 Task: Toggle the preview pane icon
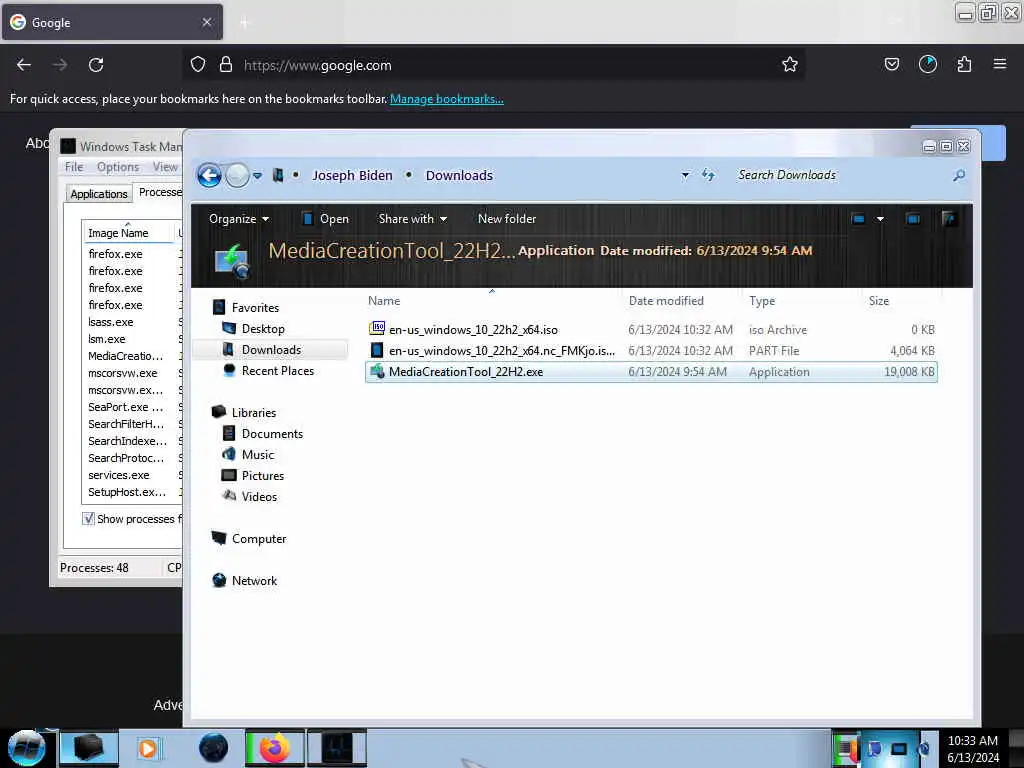pos(913,219)
